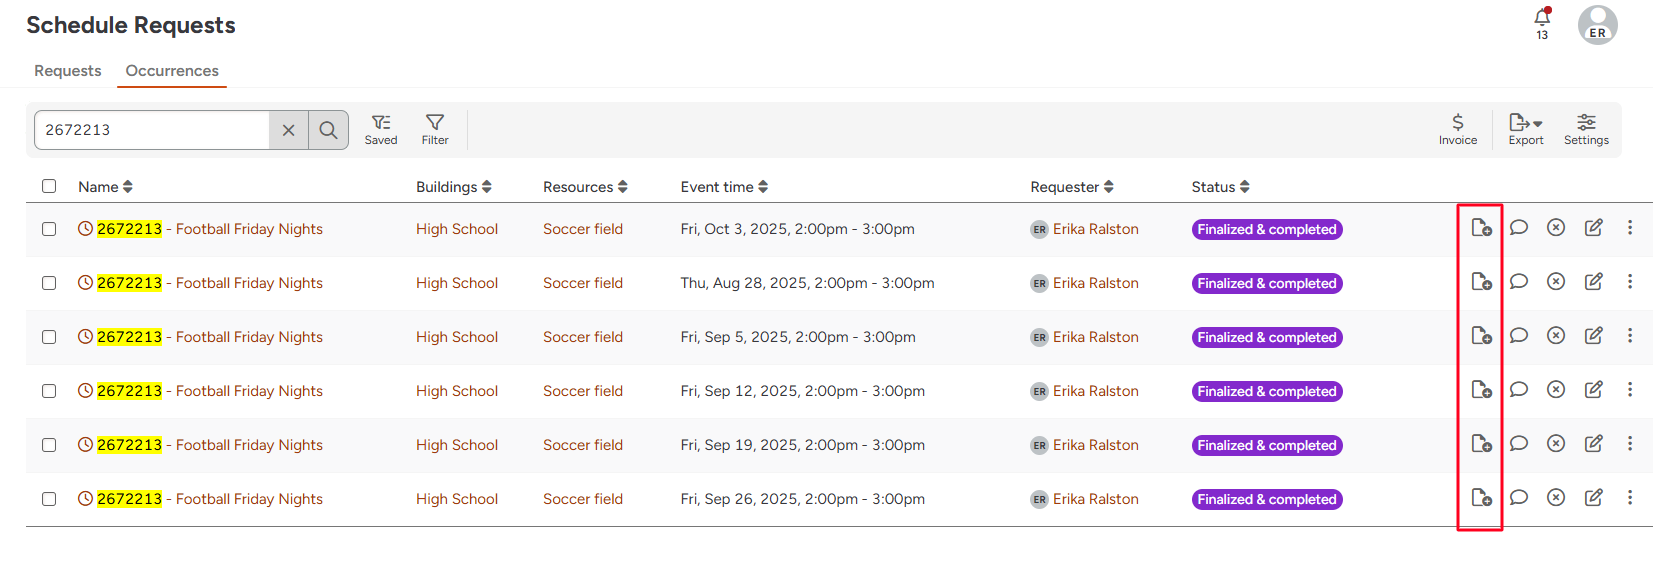Cancel the Sep 5 occurrence

point(1556,336)
